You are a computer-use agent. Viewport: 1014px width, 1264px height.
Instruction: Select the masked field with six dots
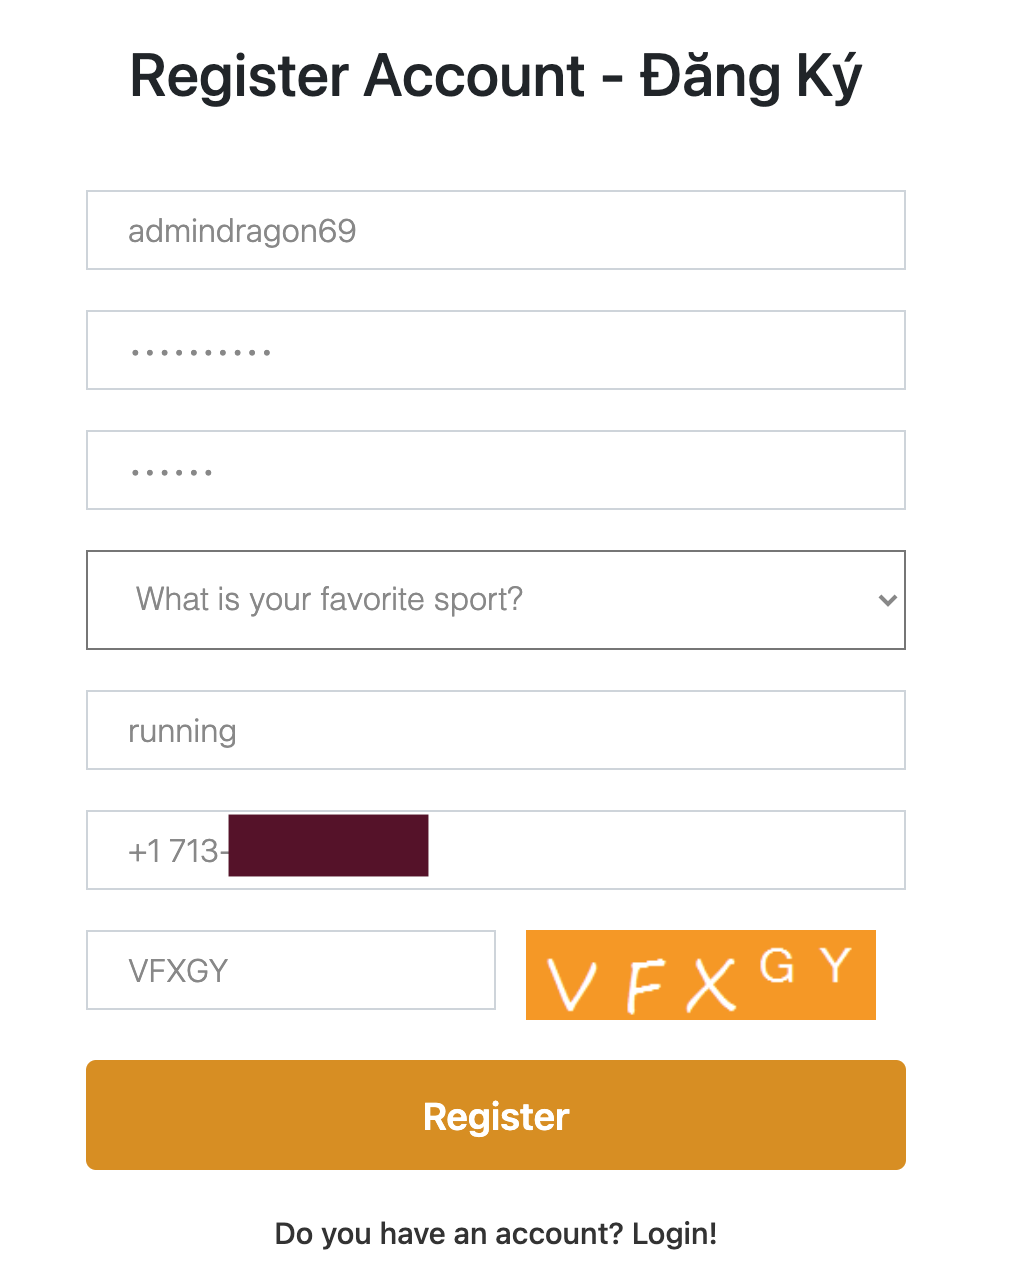tap(496, 470)
